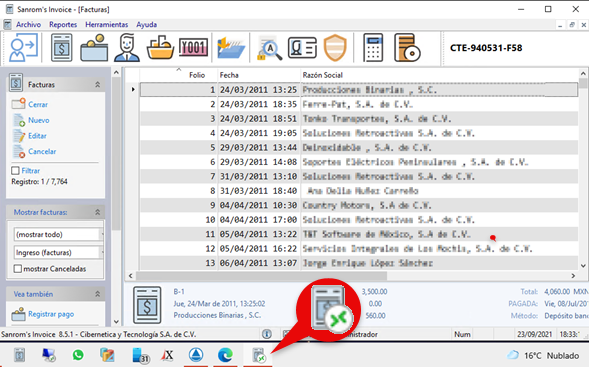
Task: Click the CTE-940531-F58 identifier text
Action: pyautogui.click(x=486, y=48)
